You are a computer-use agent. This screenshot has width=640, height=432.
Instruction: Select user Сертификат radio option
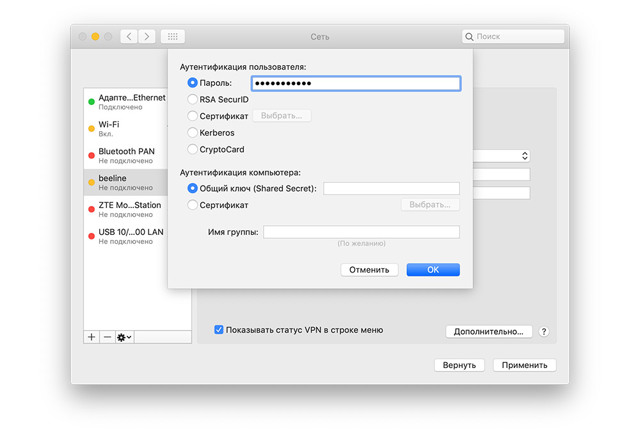coord(192,116)
